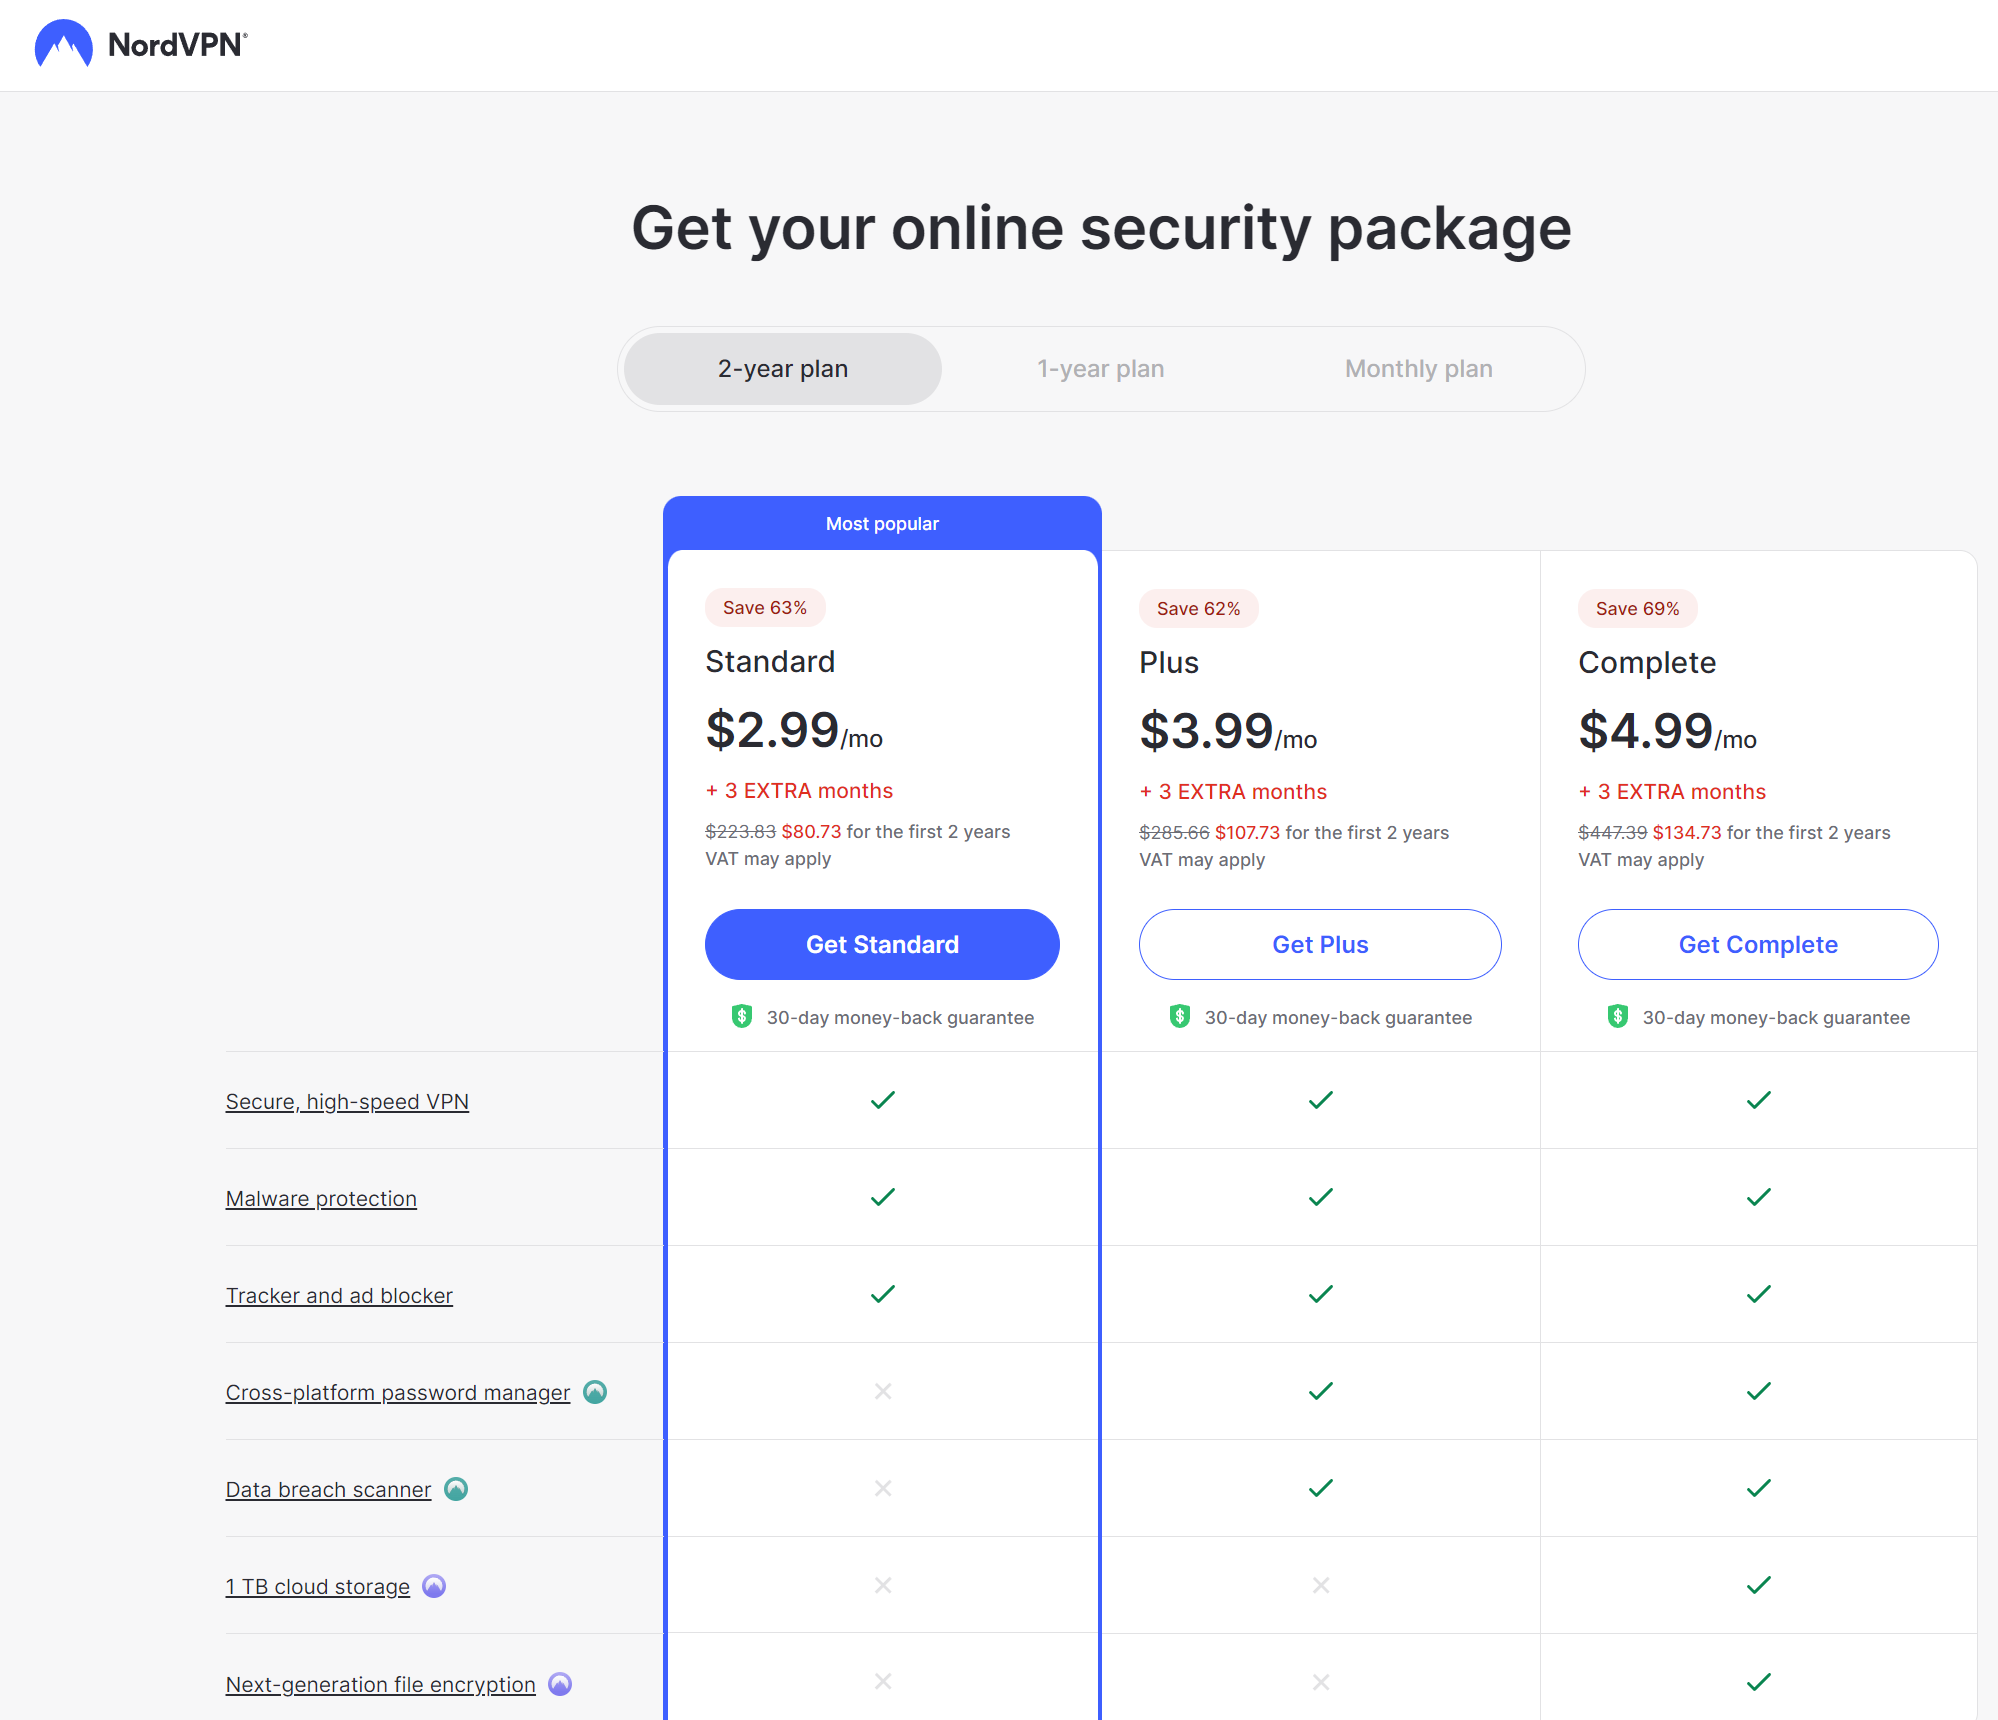Open the Cross-platform password manager link
Image resolution: width=1998 pixels, height=1720 pixels.
pos(397,1392)
